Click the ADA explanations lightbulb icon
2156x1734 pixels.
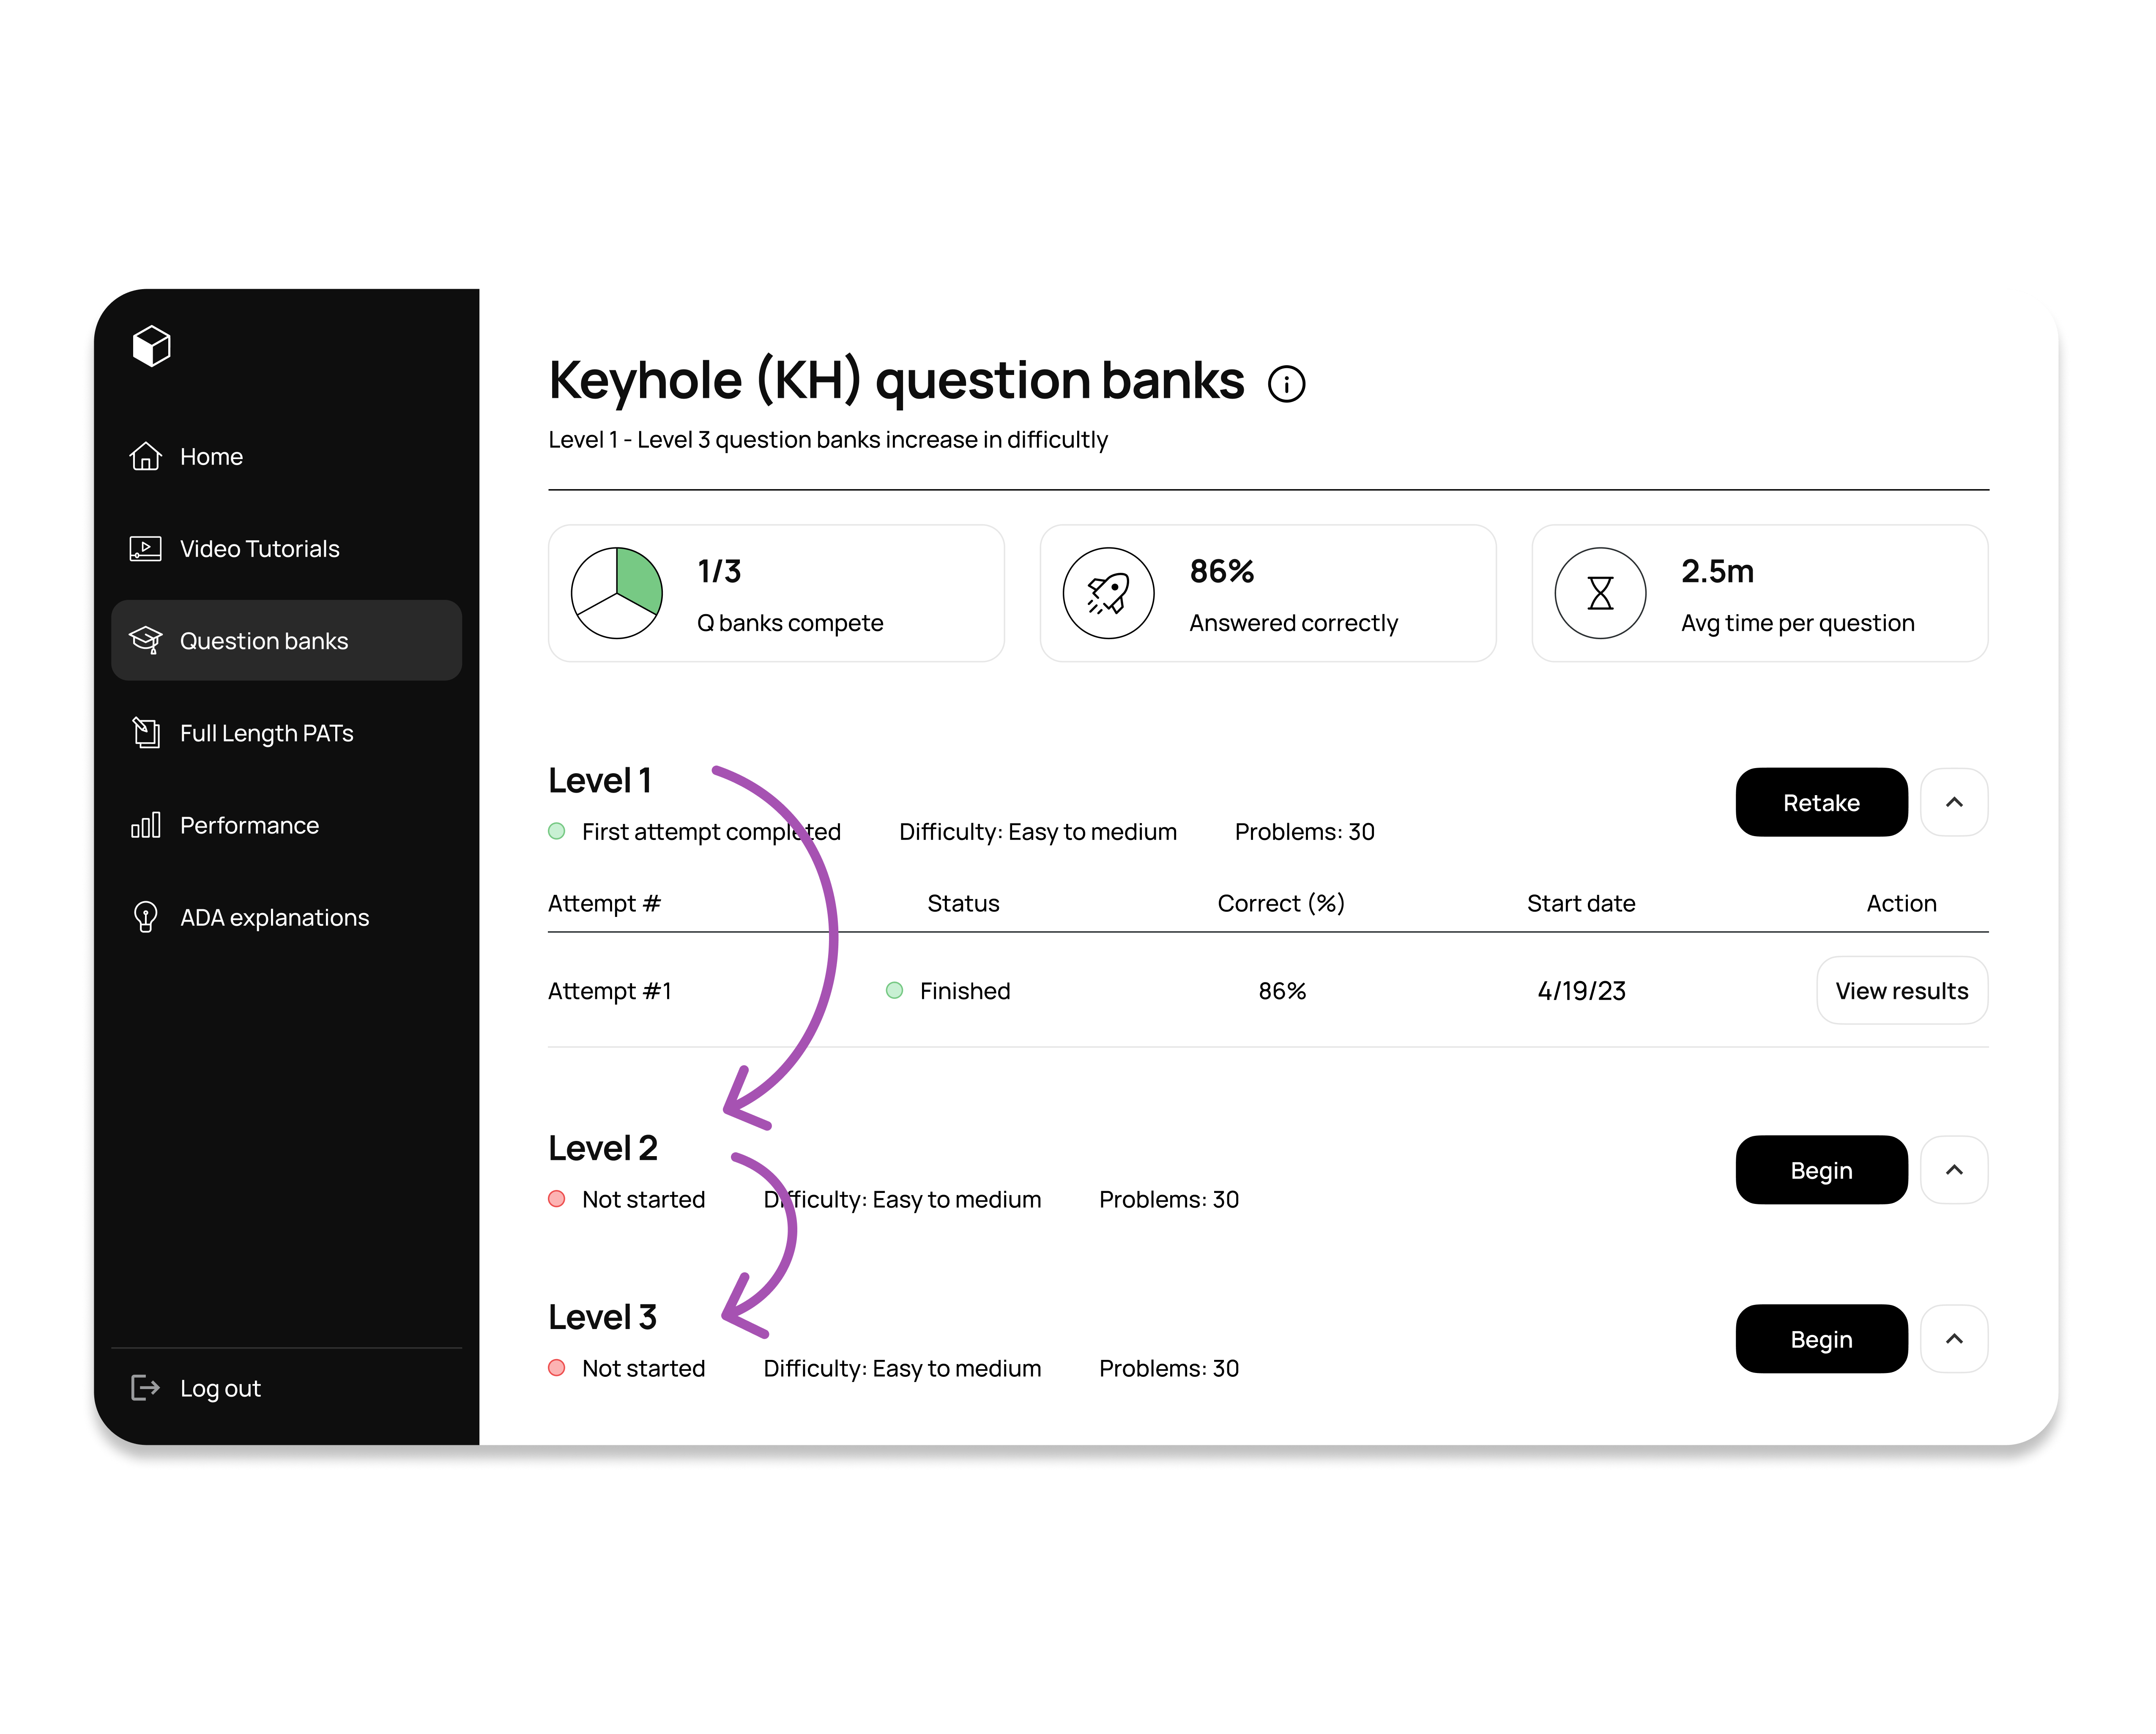146,917
